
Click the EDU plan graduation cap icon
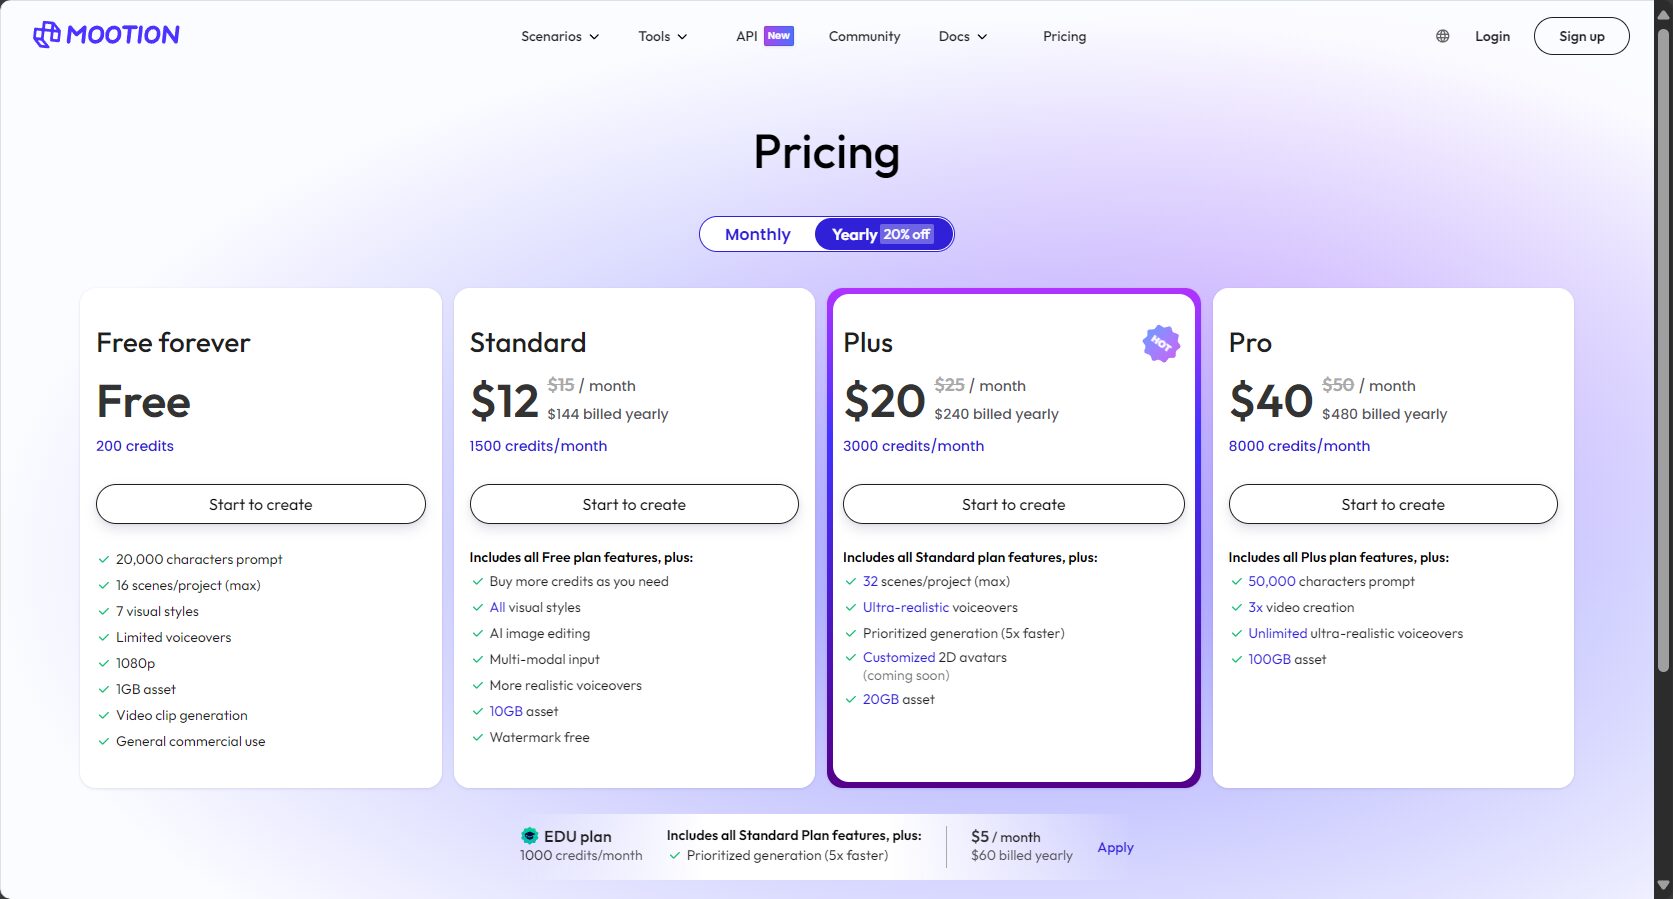pyautogui.click(x=530, y=836)
